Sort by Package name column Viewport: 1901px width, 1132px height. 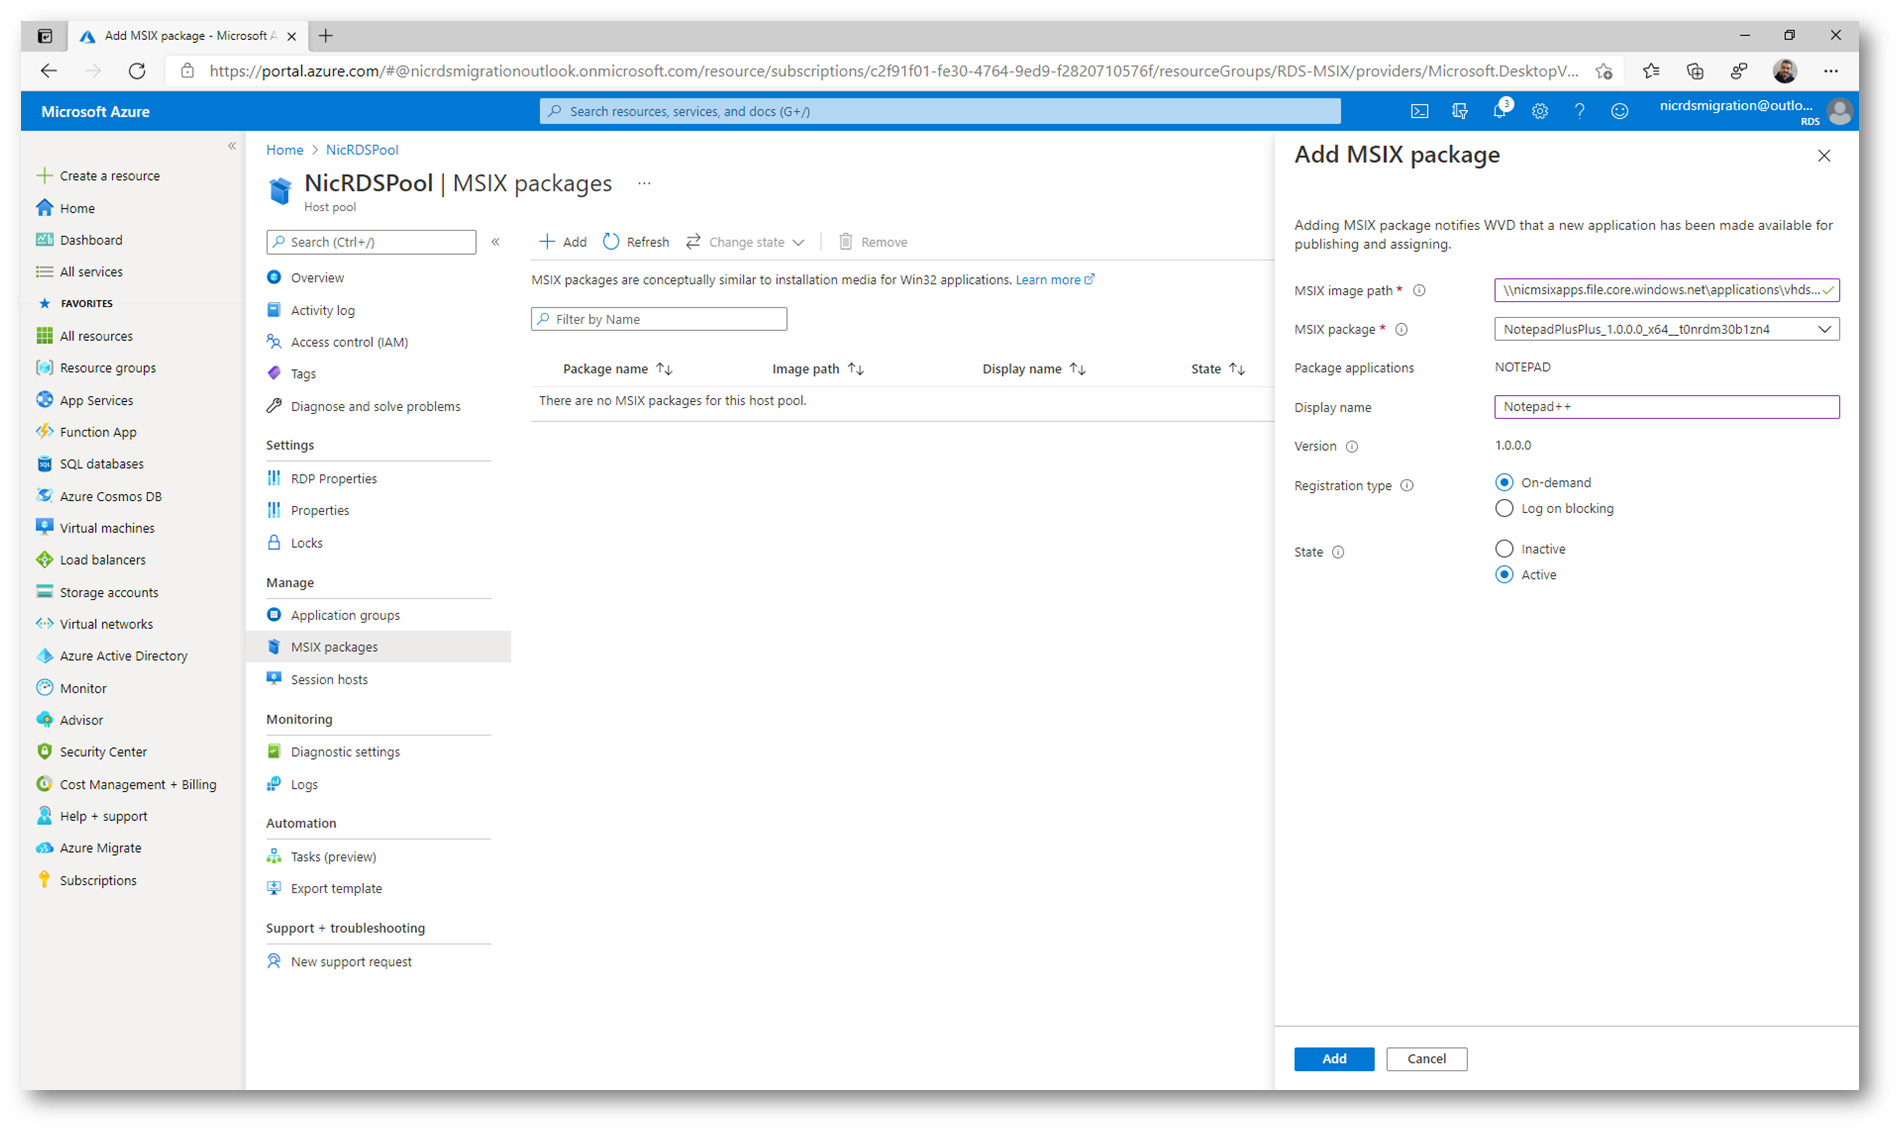click(x=617, y=369)
